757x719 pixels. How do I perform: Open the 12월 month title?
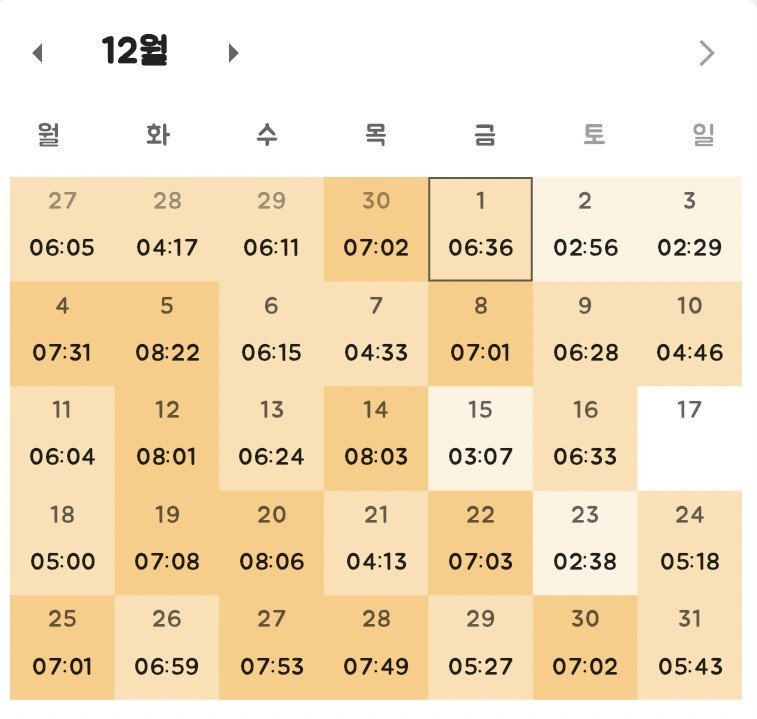coord(135,51)
